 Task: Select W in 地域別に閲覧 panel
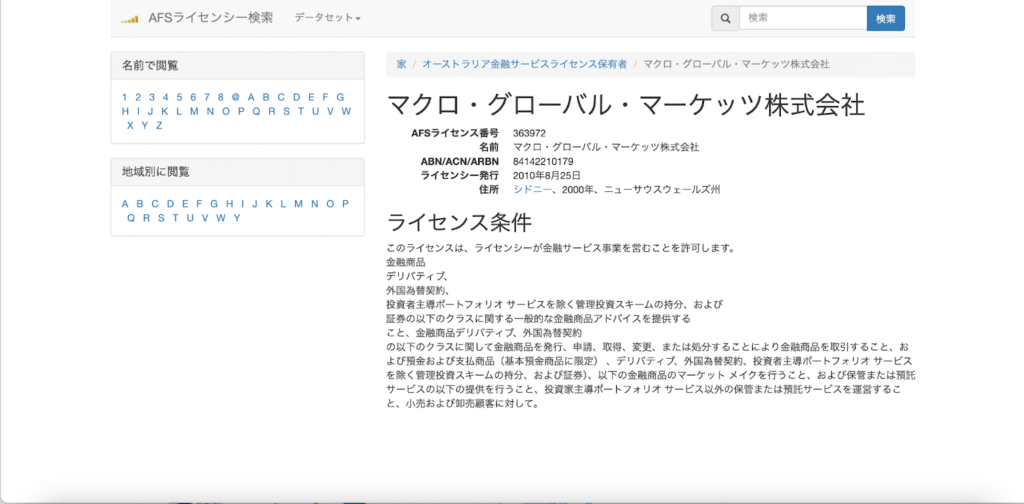221,218
